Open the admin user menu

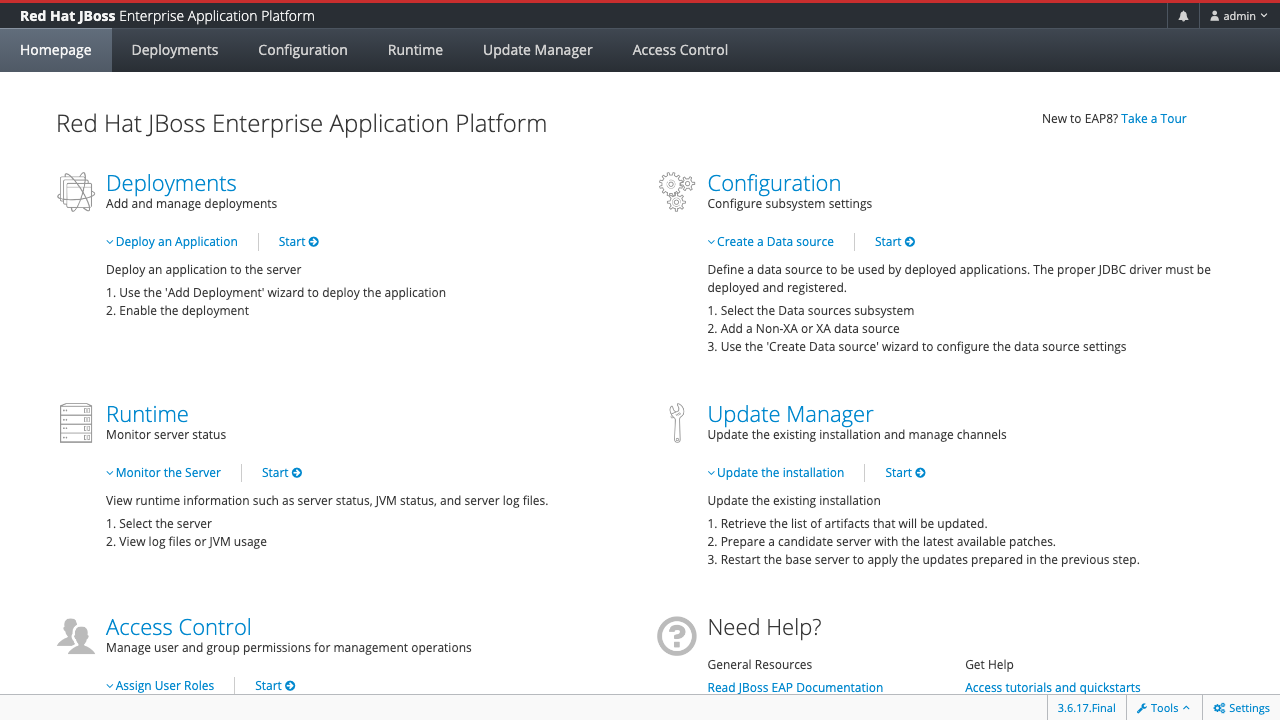[x=1238, y=16]
